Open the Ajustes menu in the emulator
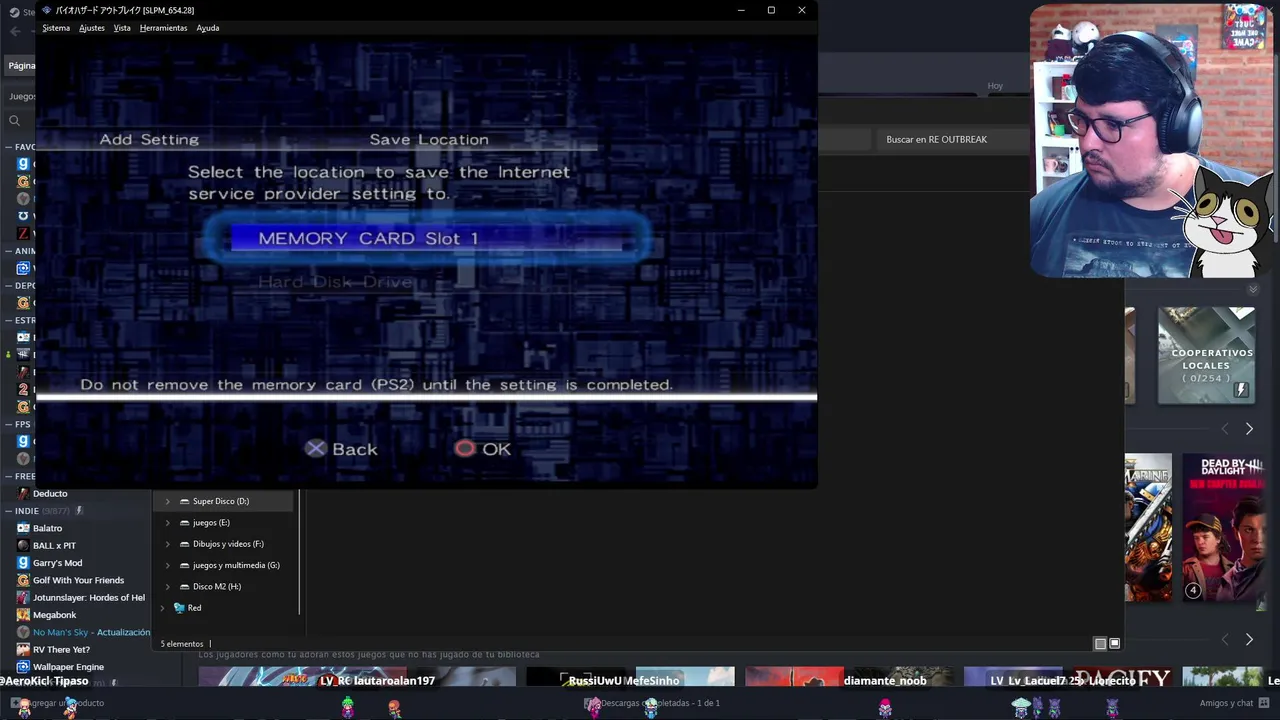This screenshot has width=1280, height=720. coord(92,28)
